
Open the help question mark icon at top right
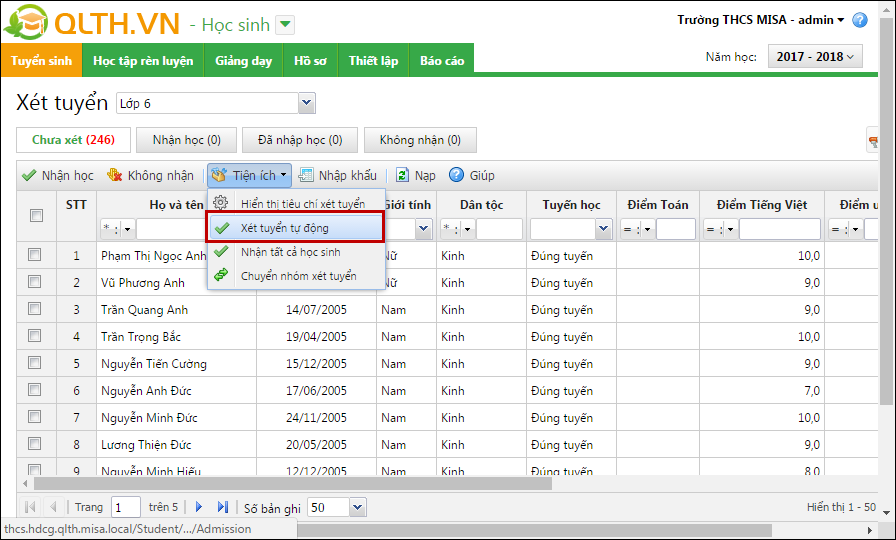coord(859,21)
